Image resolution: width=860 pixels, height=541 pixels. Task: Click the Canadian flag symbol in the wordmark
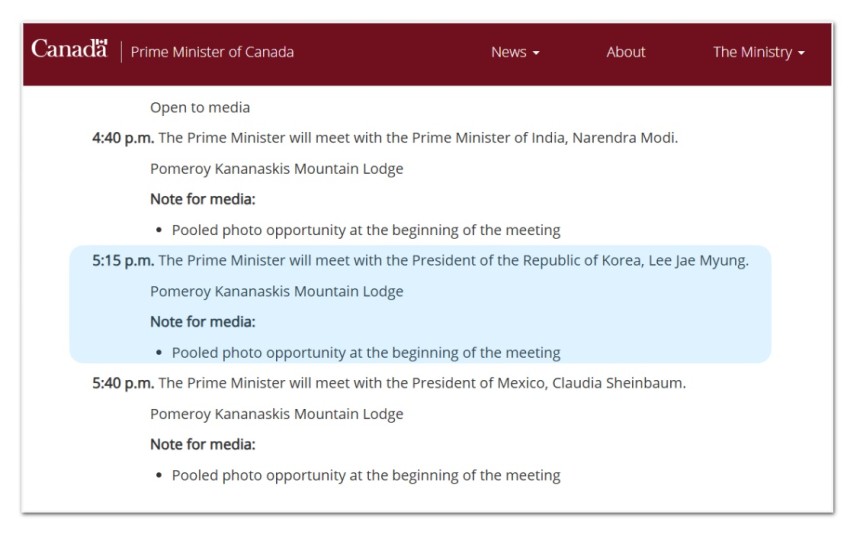(x=101, y=42)
